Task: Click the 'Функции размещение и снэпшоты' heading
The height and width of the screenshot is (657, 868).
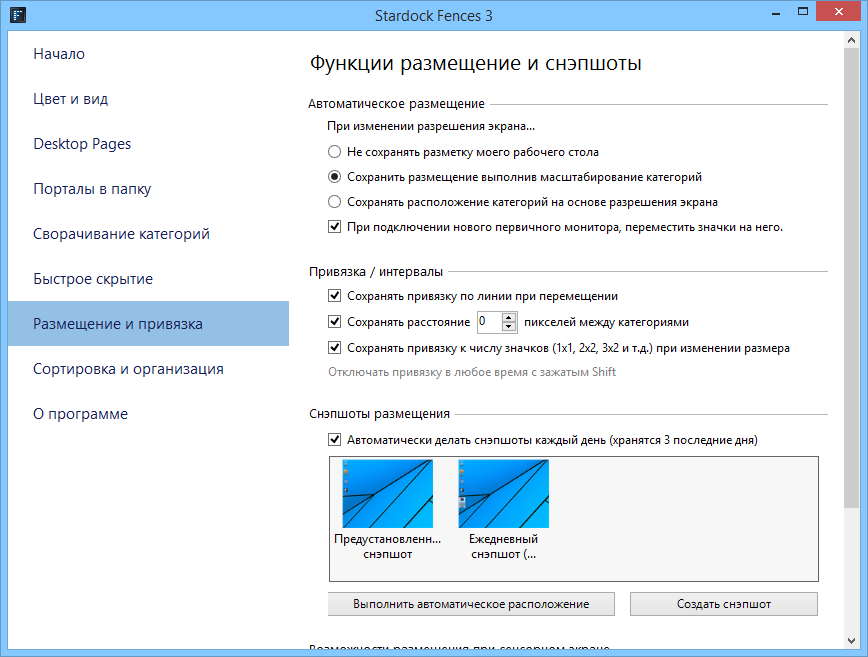Action: point(476,63)
